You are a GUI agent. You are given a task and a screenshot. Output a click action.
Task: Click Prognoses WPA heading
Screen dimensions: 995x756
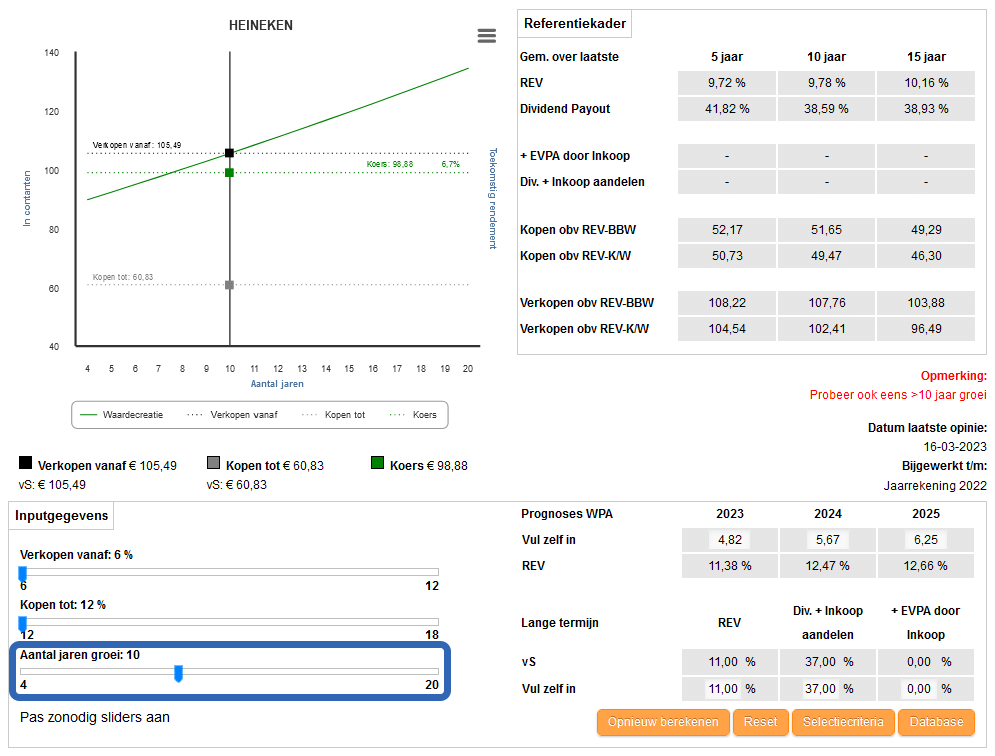pyautogui.click(x=567, y=514)
